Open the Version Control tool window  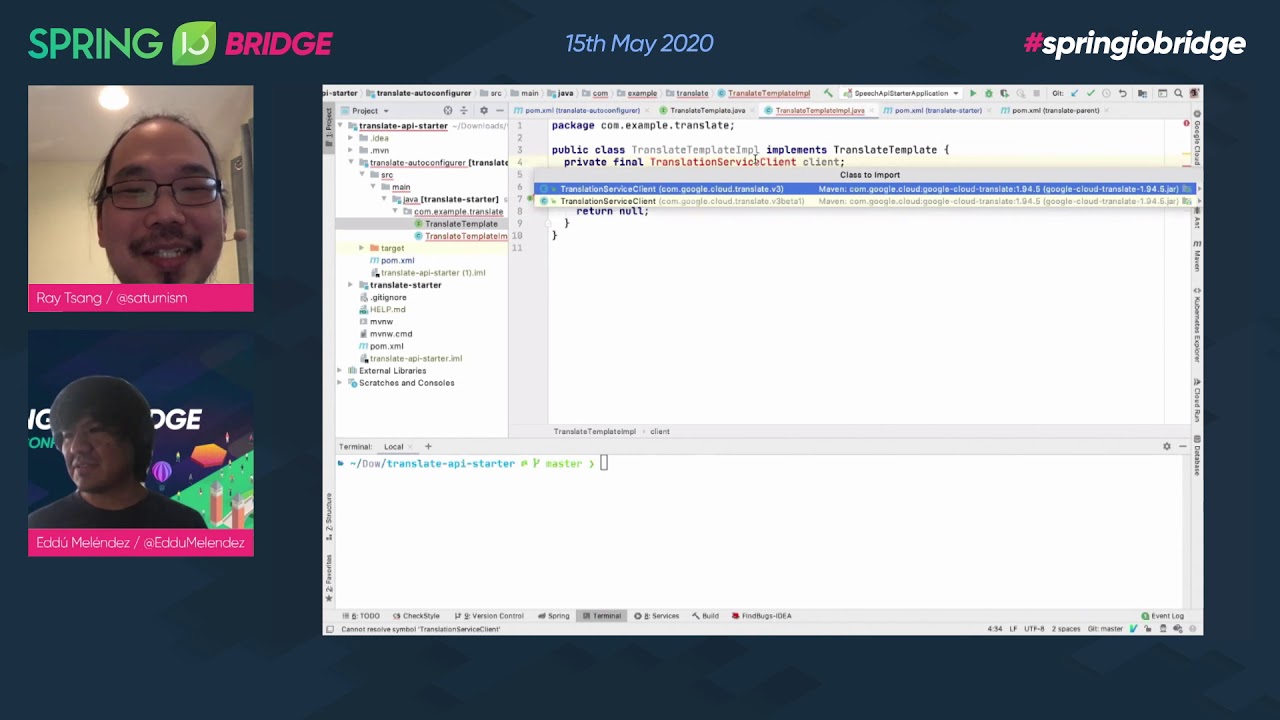pyautogui.click(x=489, y=616)
